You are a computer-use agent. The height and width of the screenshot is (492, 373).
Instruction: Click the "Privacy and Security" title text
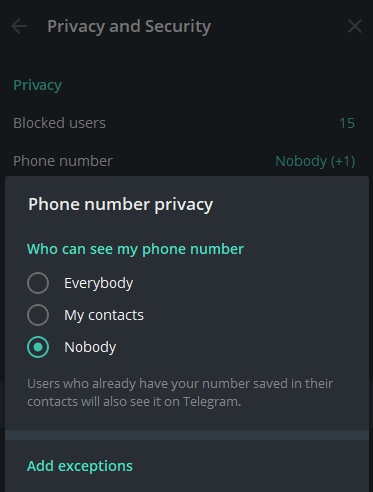tap(129, 27)
